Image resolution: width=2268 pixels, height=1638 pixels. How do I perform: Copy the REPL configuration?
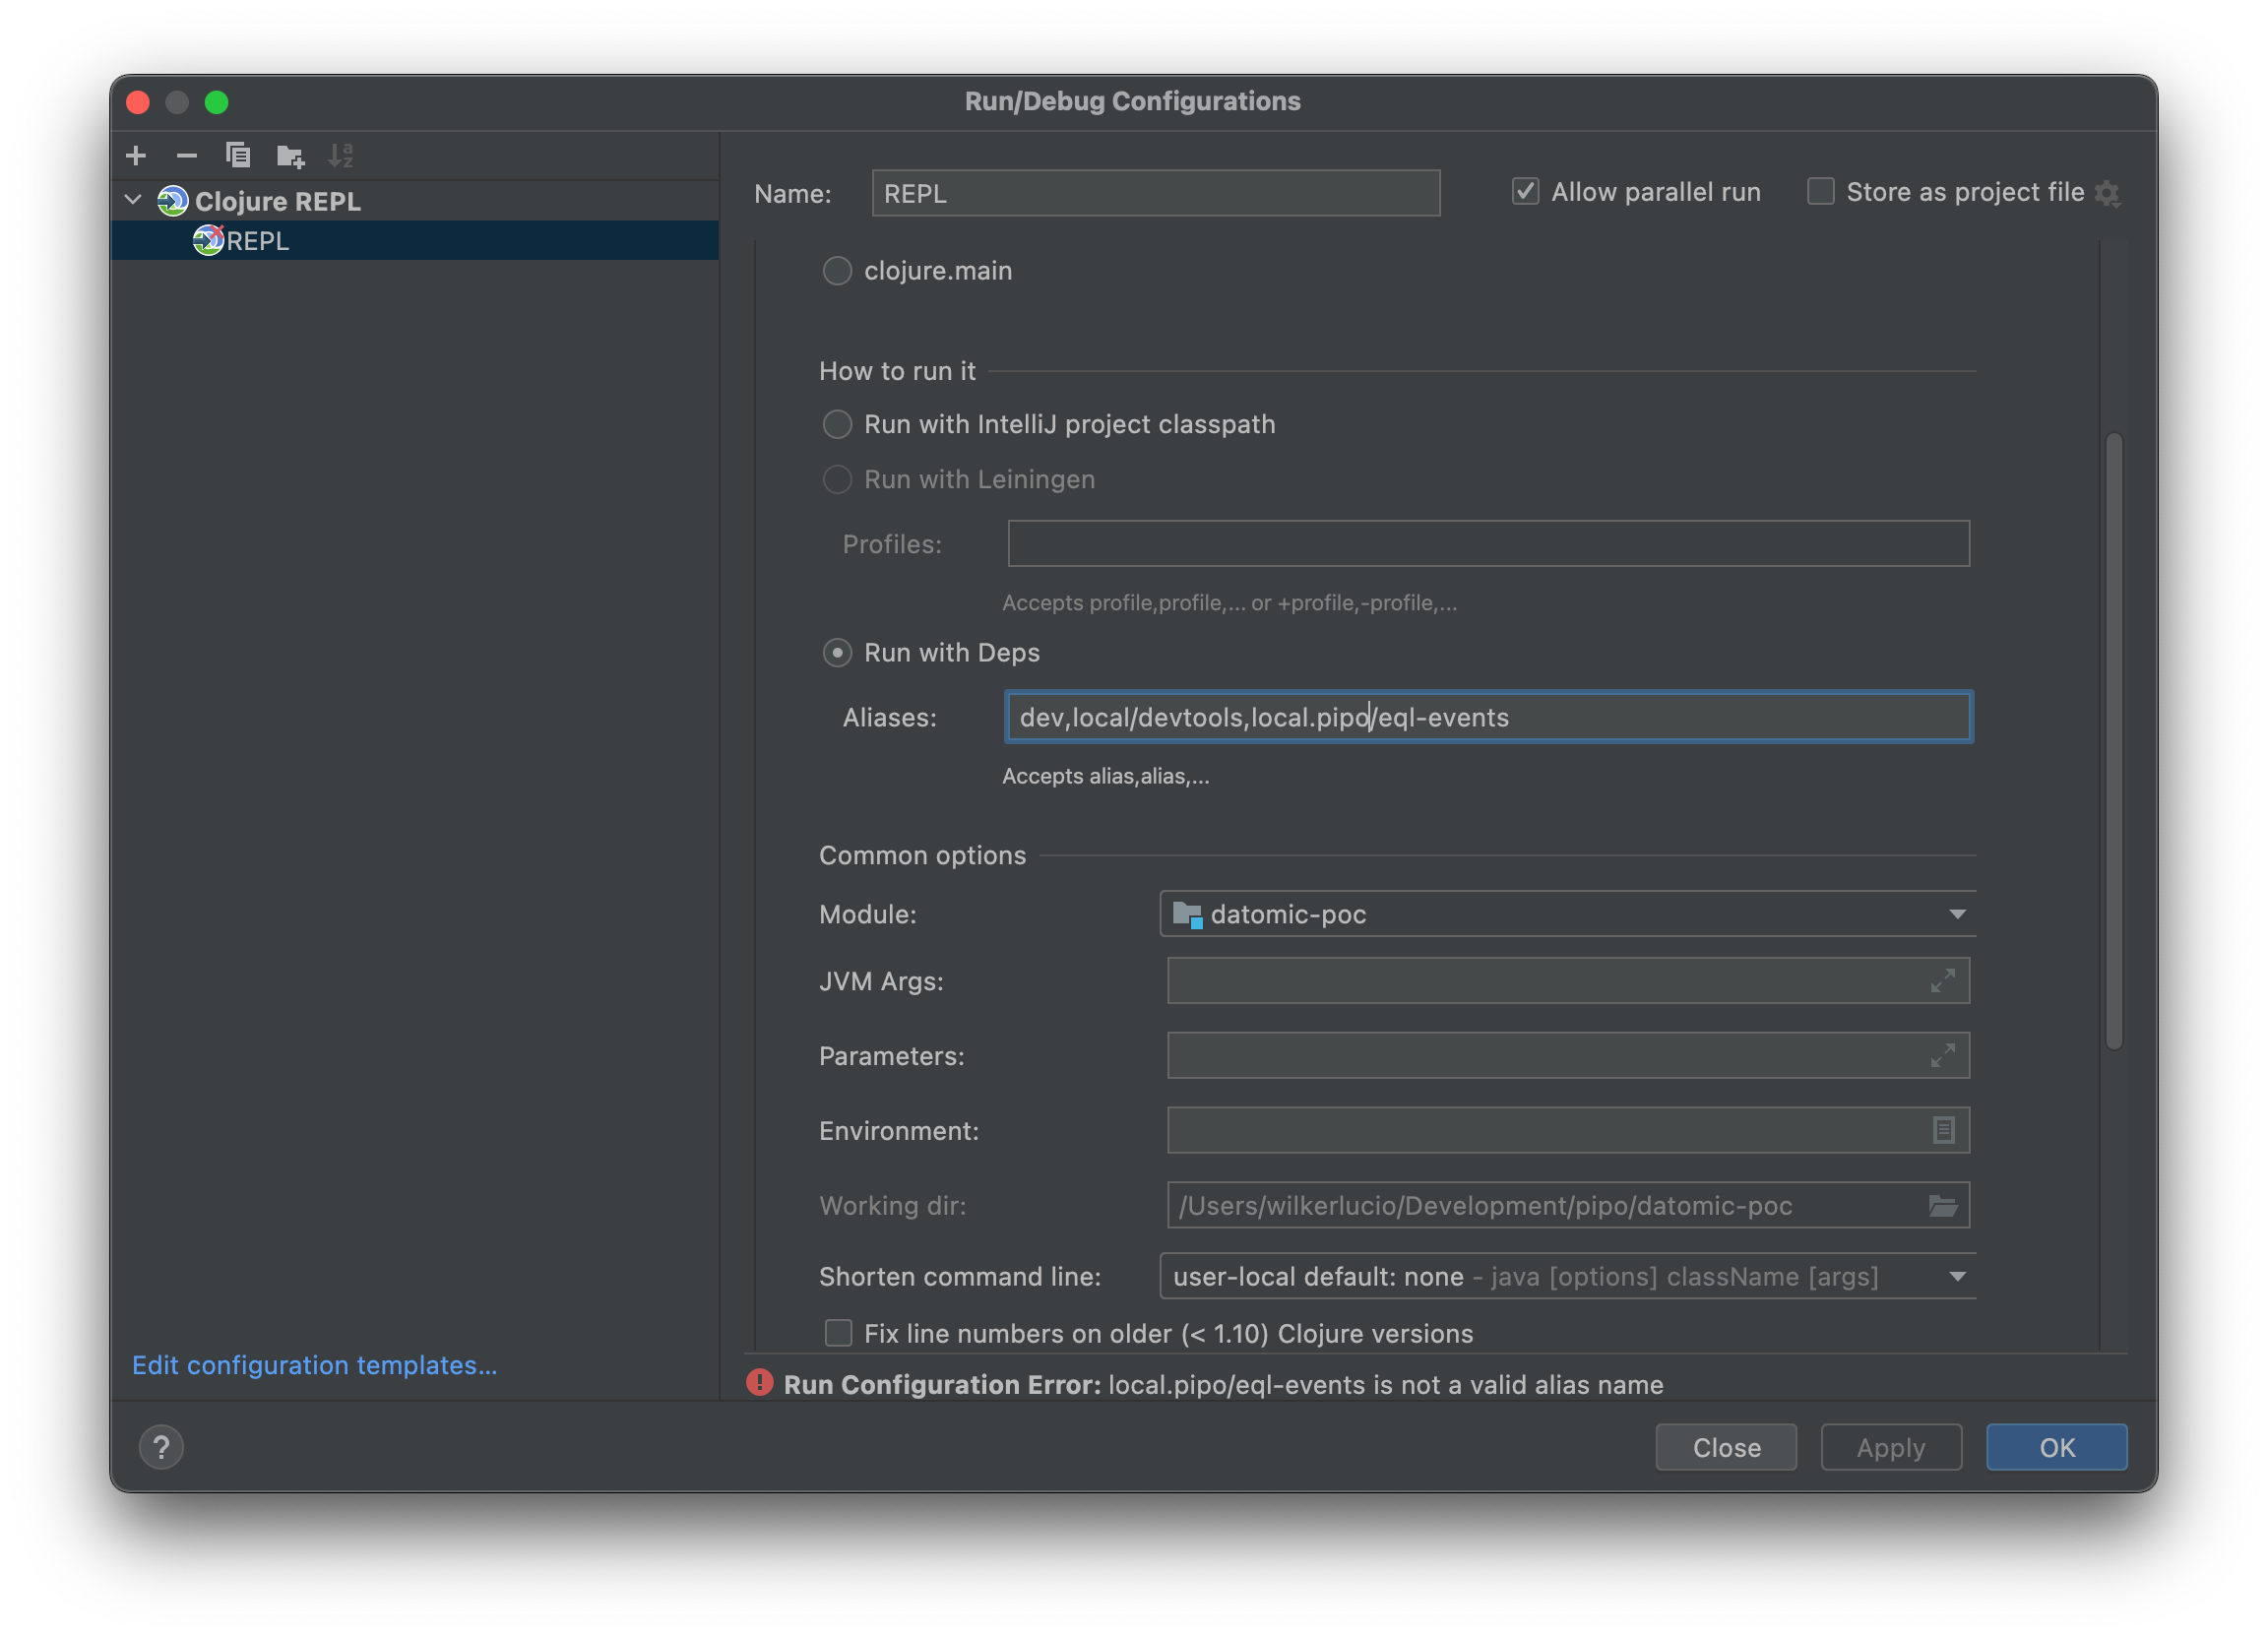[238, 155]
